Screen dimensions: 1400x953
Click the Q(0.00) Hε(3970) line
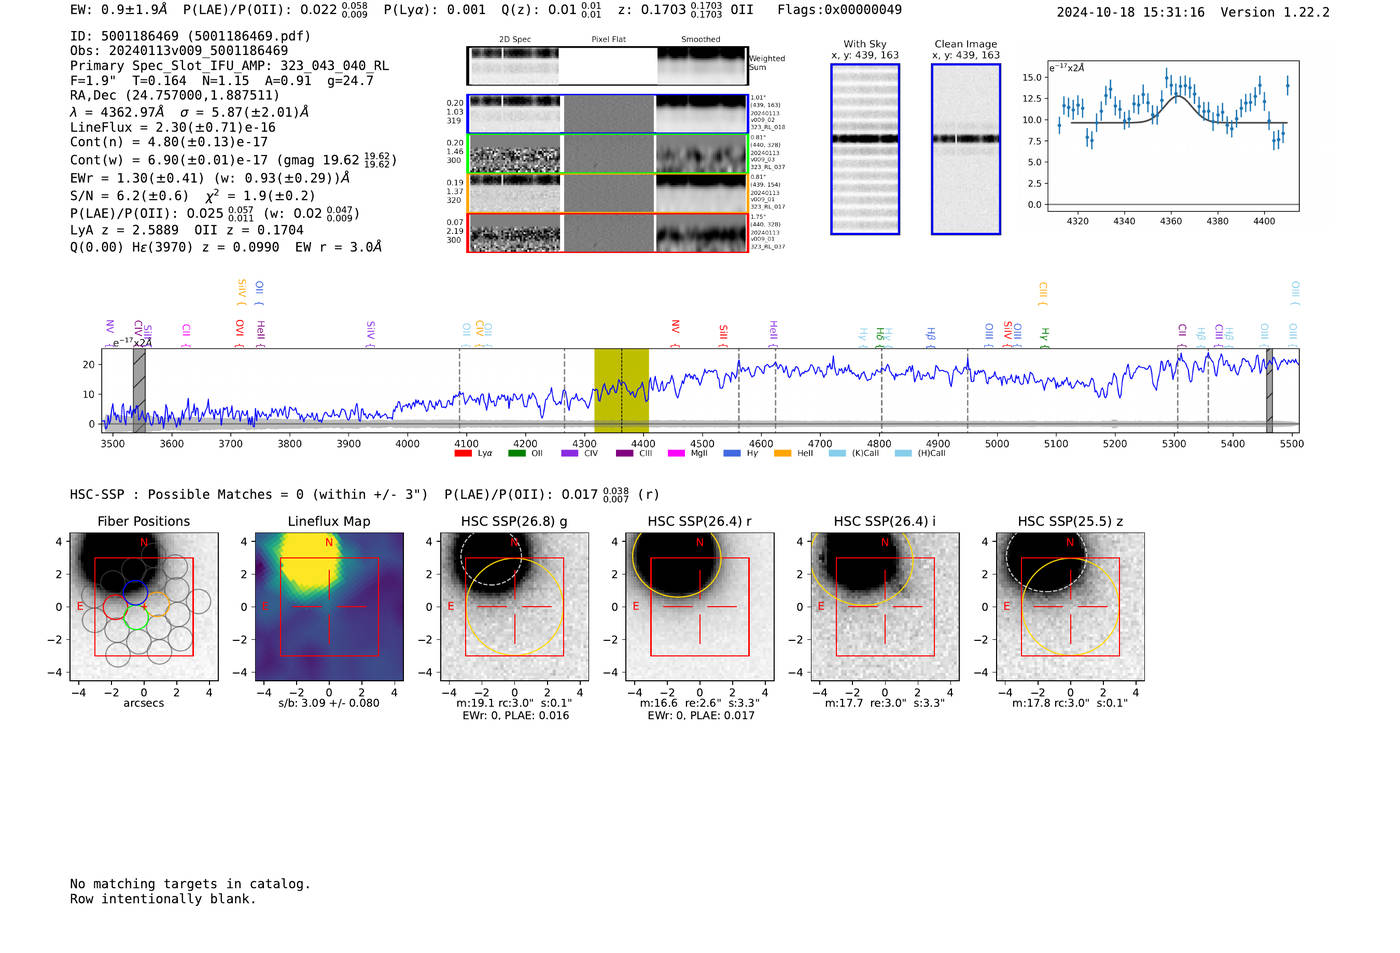226,247
